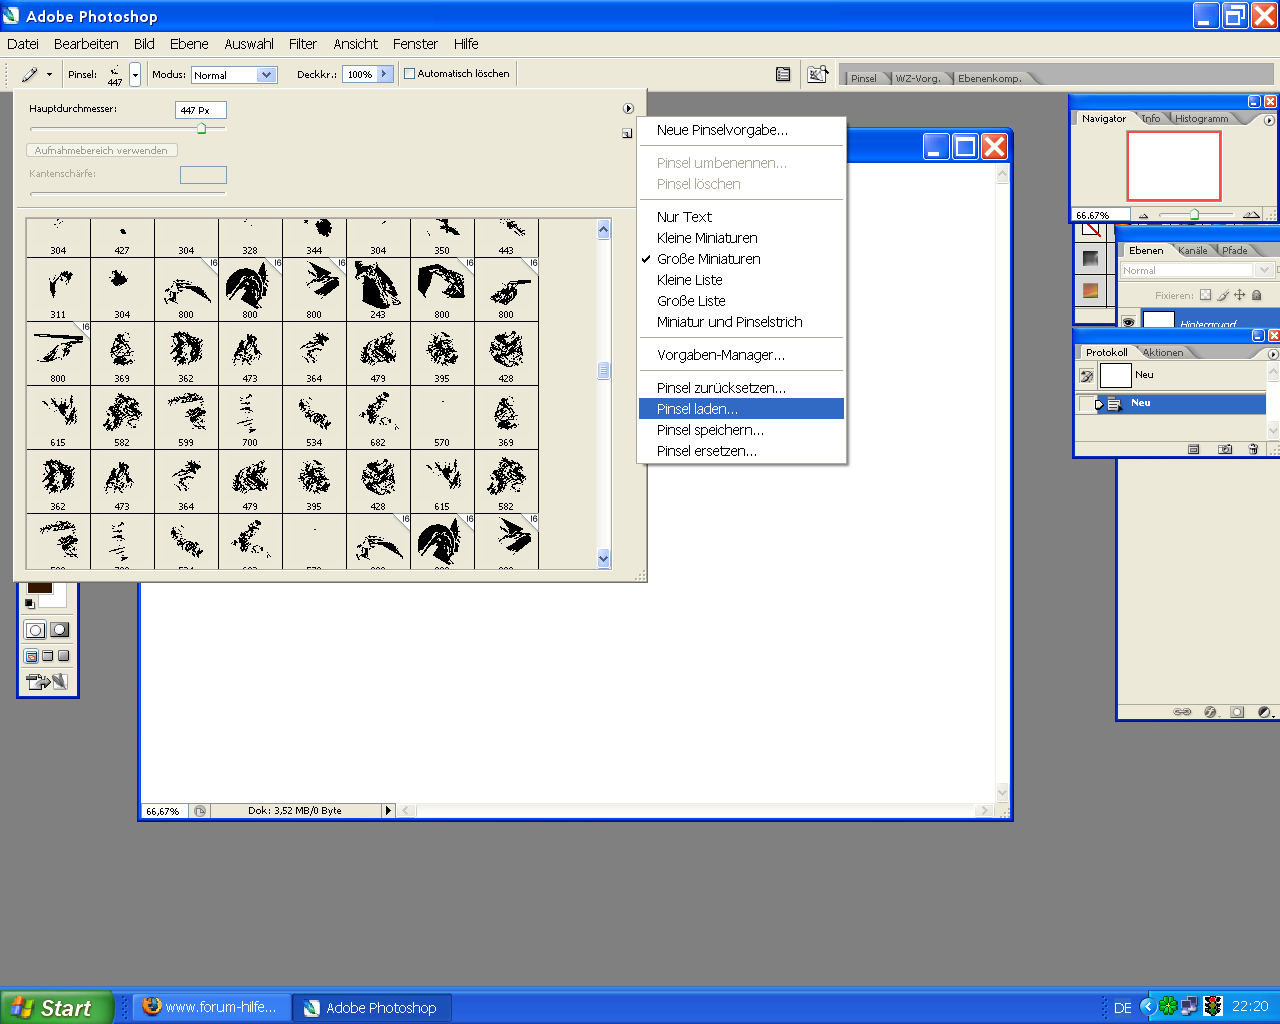
Task: Click the Windows Start button
Action: pyautogui.click(x=55, y=1007)
